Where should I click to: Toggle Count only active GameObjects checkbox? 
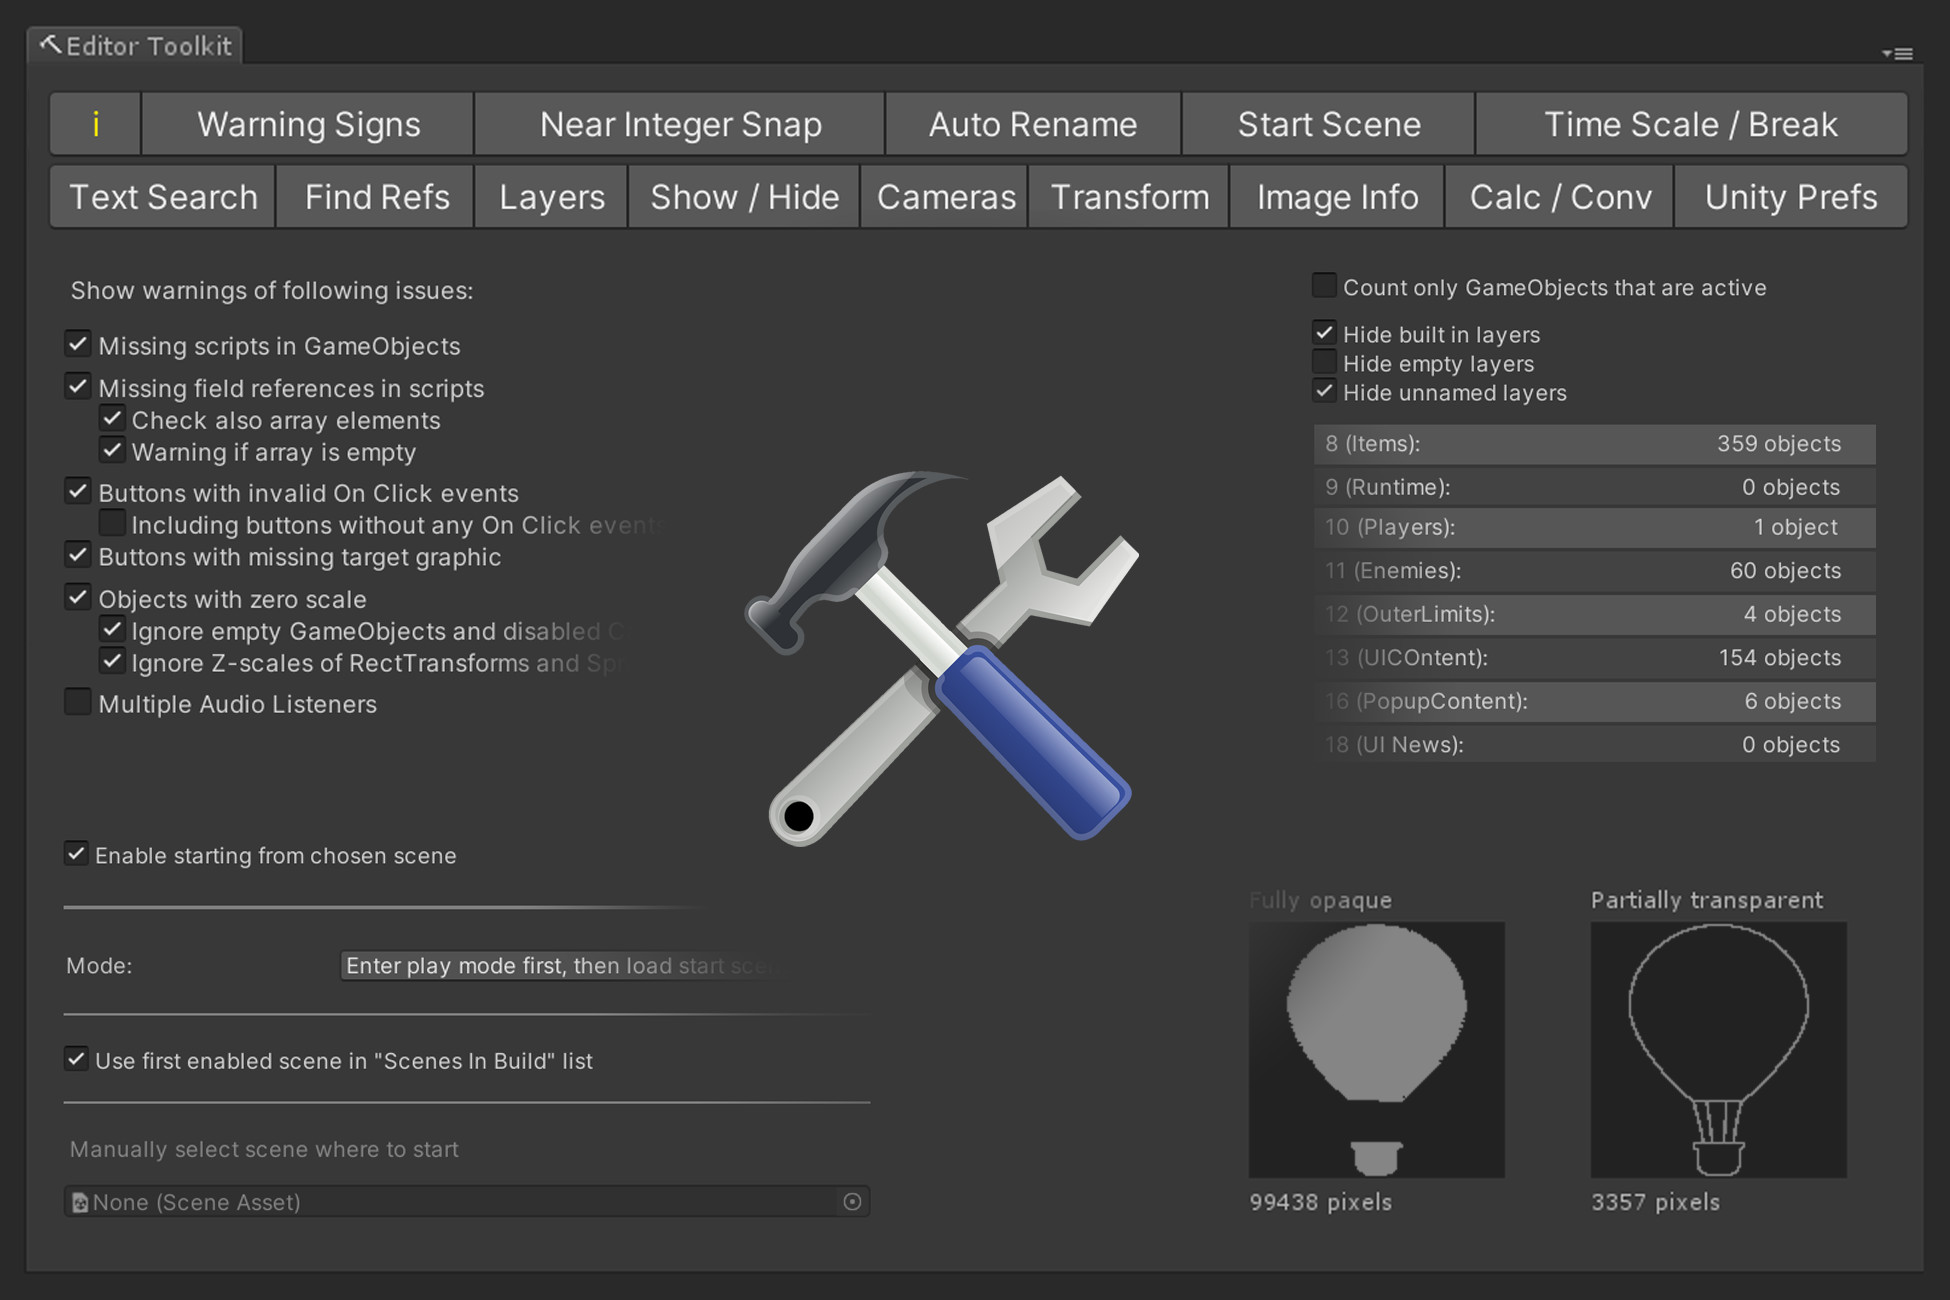click(x=1324, y=286)
